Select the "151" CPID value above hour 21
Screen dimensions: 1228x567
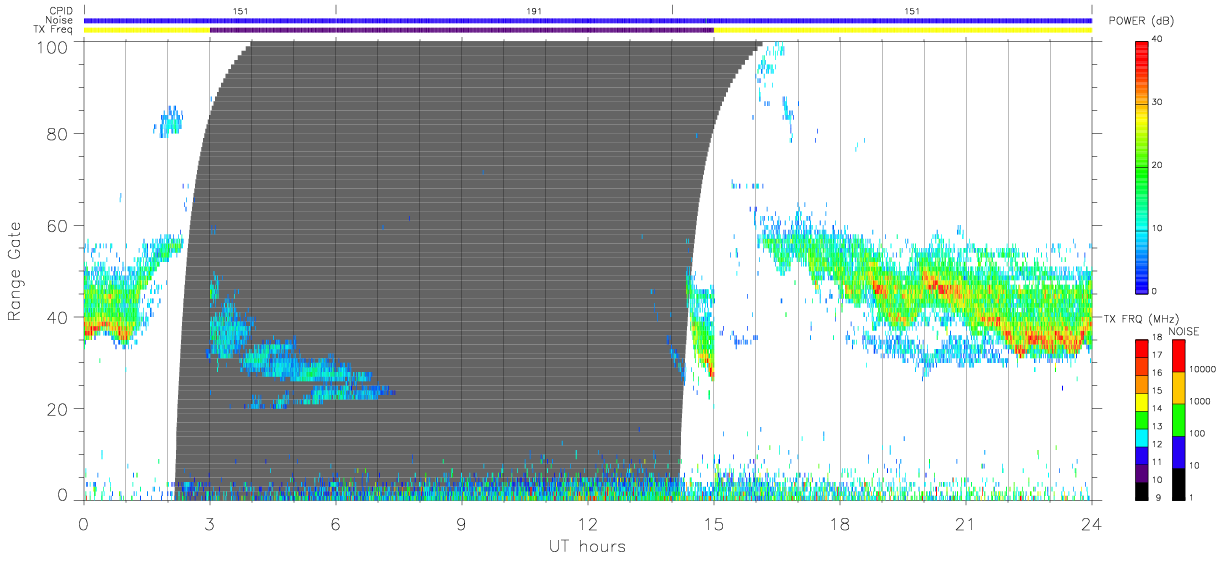912,10
